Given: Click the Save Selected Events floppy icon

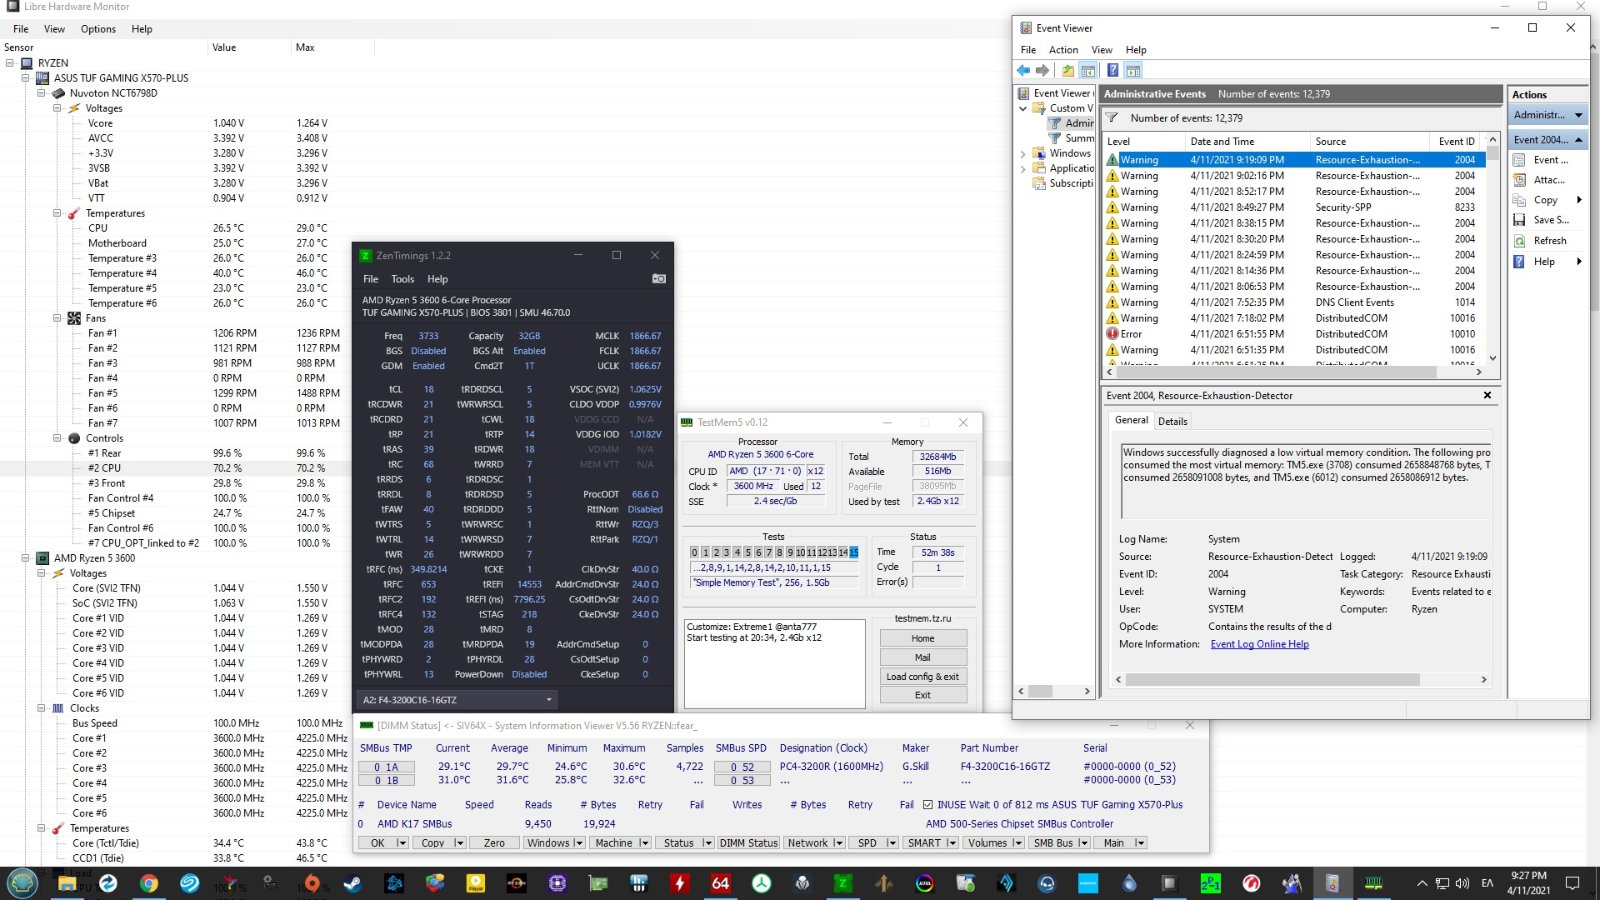Looking at the screenshot, I should click(x=1519, y=220).
